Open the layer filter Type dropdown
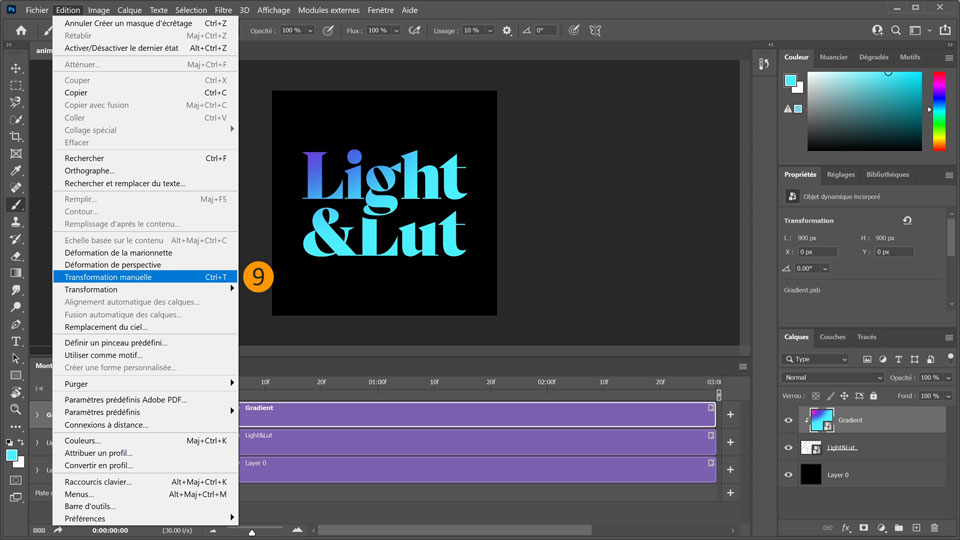 (x=817, y=359)
